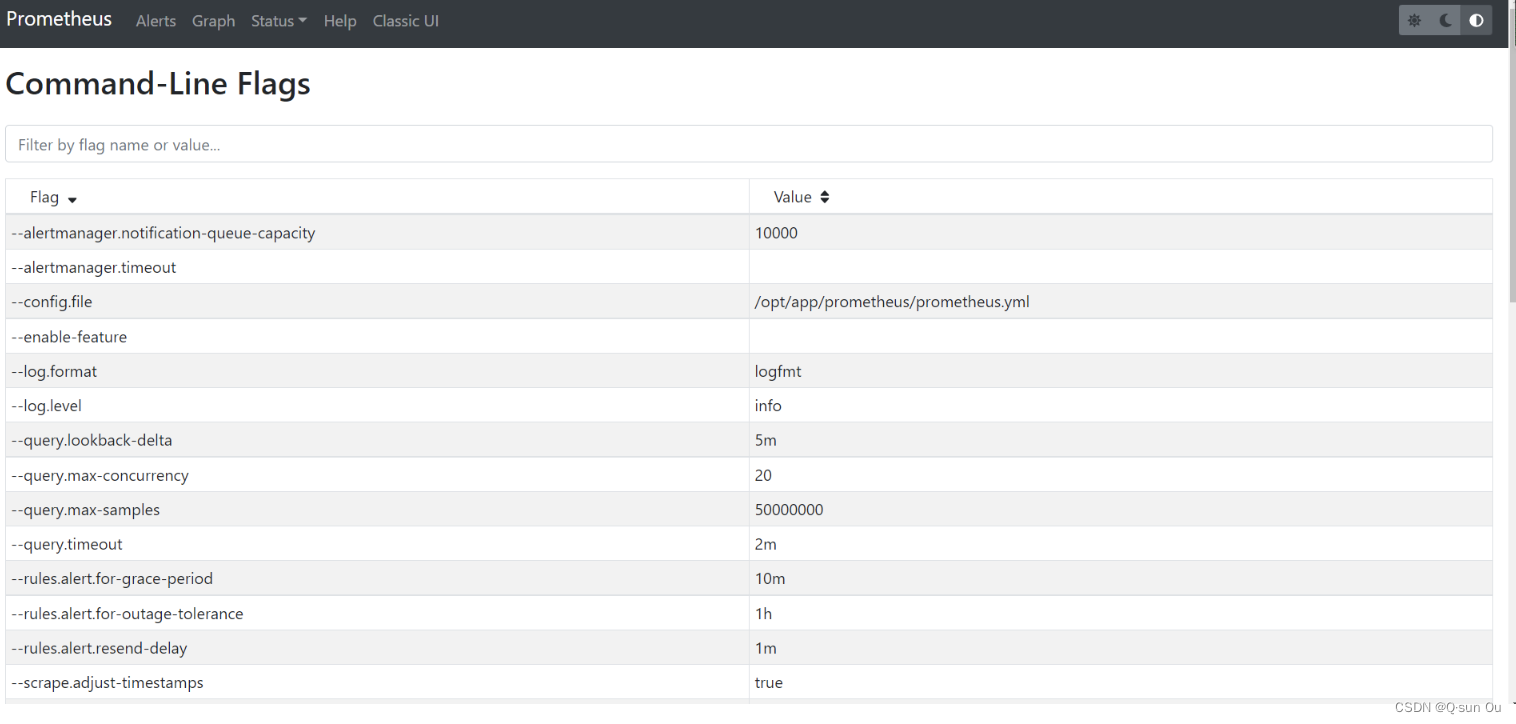This screenshot has width=1516, height=724.
Task: Select --scrape.adjust-timestamps flag cell
Action: pyautogui.click(x=378, y=683)
